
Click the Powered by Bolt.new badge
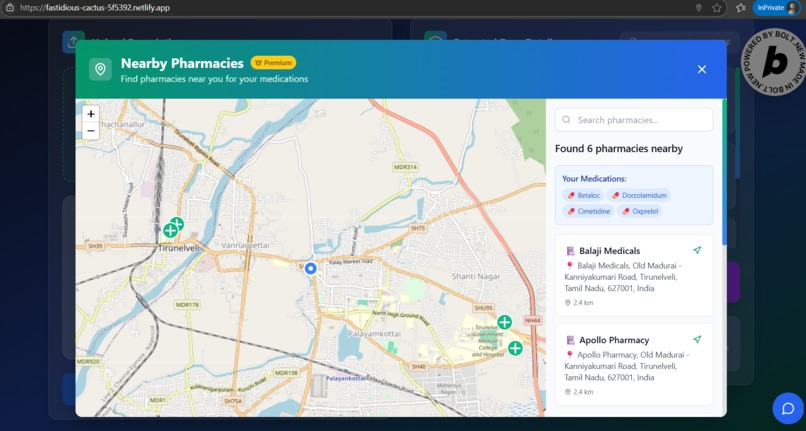773,62
